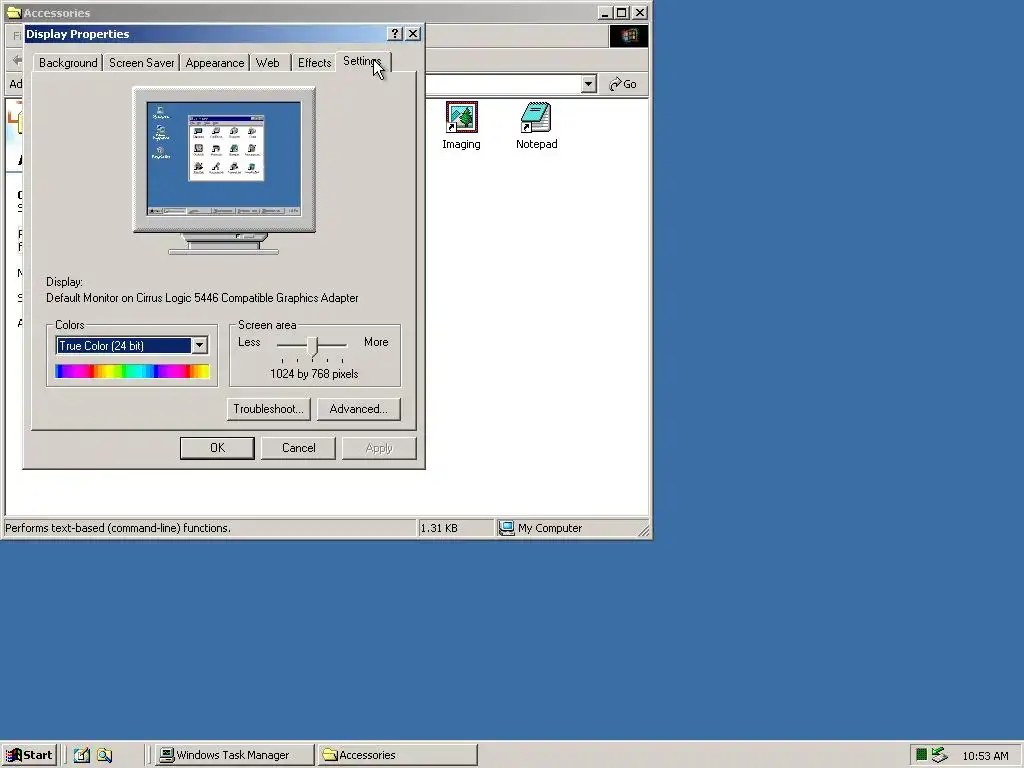
Task: Open Advanced... display settings
Action: (359, 409)
